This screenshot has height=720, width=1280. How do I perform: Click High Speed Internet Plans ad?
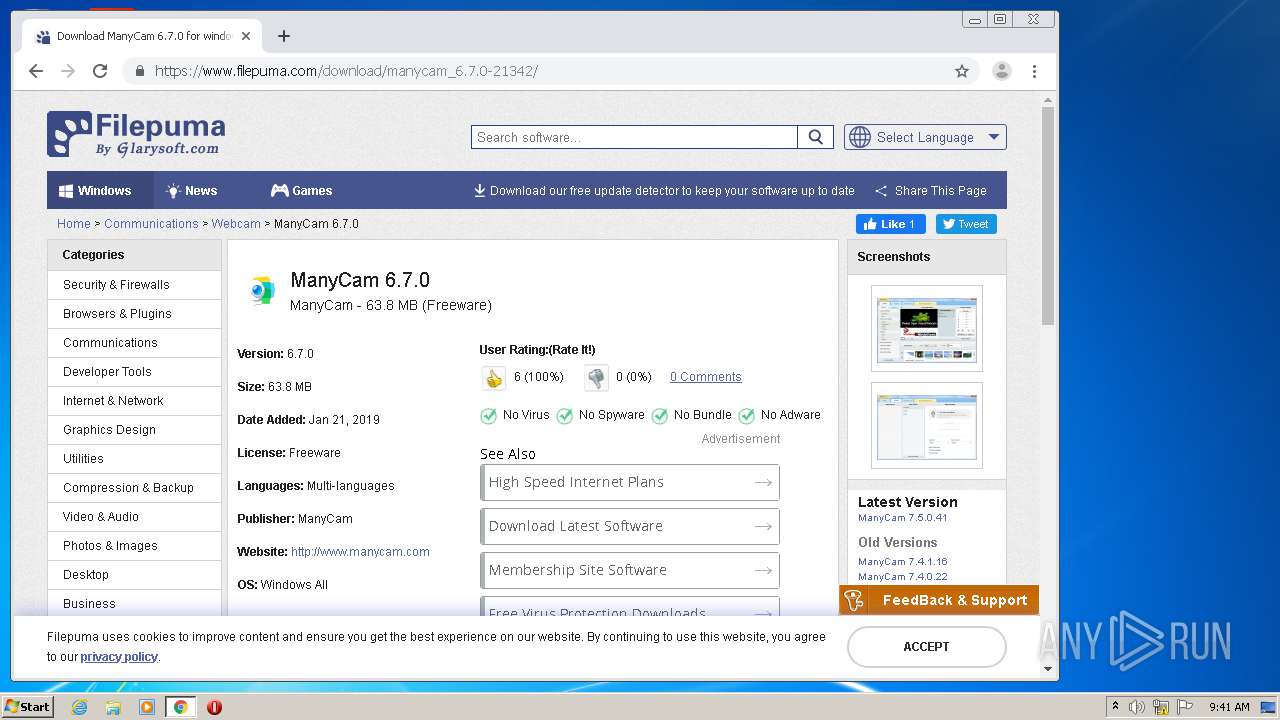pyautogui.click(x=630, y=482)
